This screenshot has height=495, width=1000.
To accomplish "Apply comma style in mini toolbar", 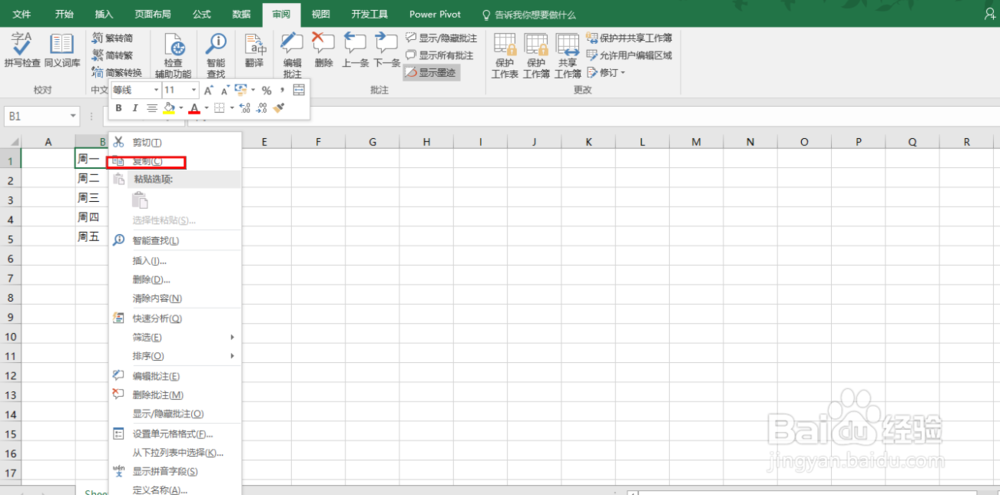I will [282, 91].
